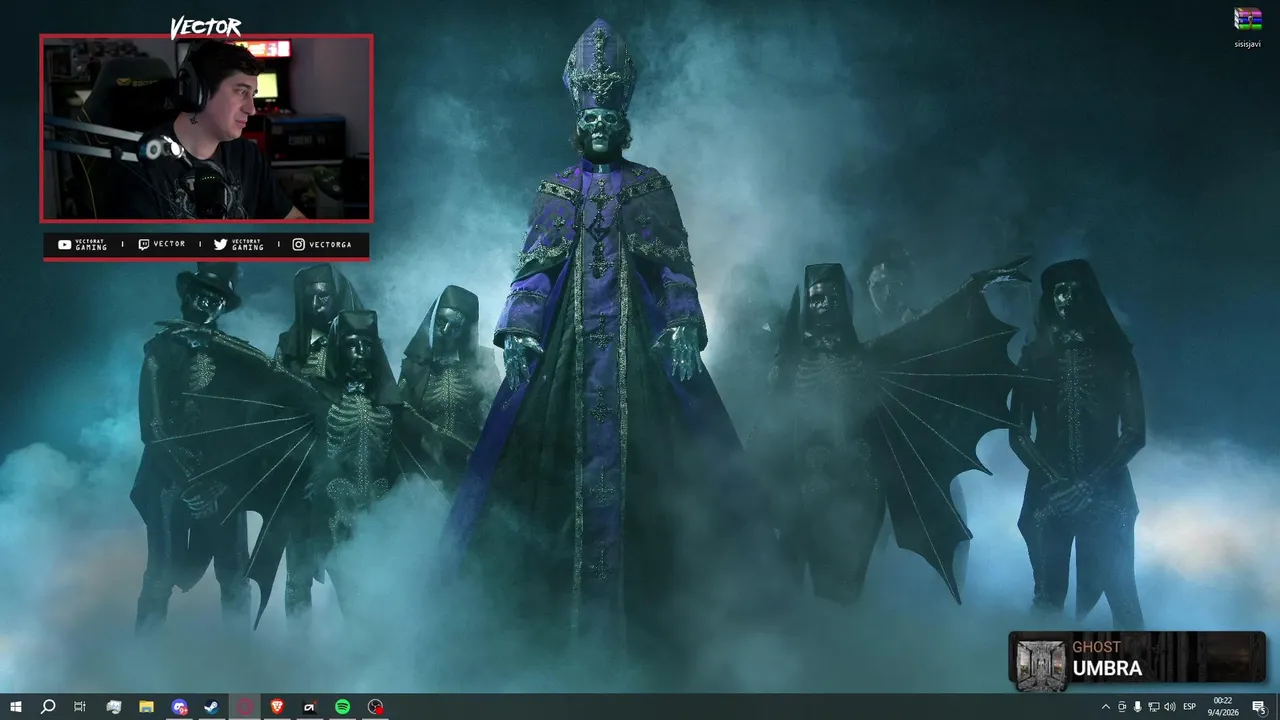Show hidden system tray icons
The height and width of the screenshot is (720, 1280).
pos(1105,707)
